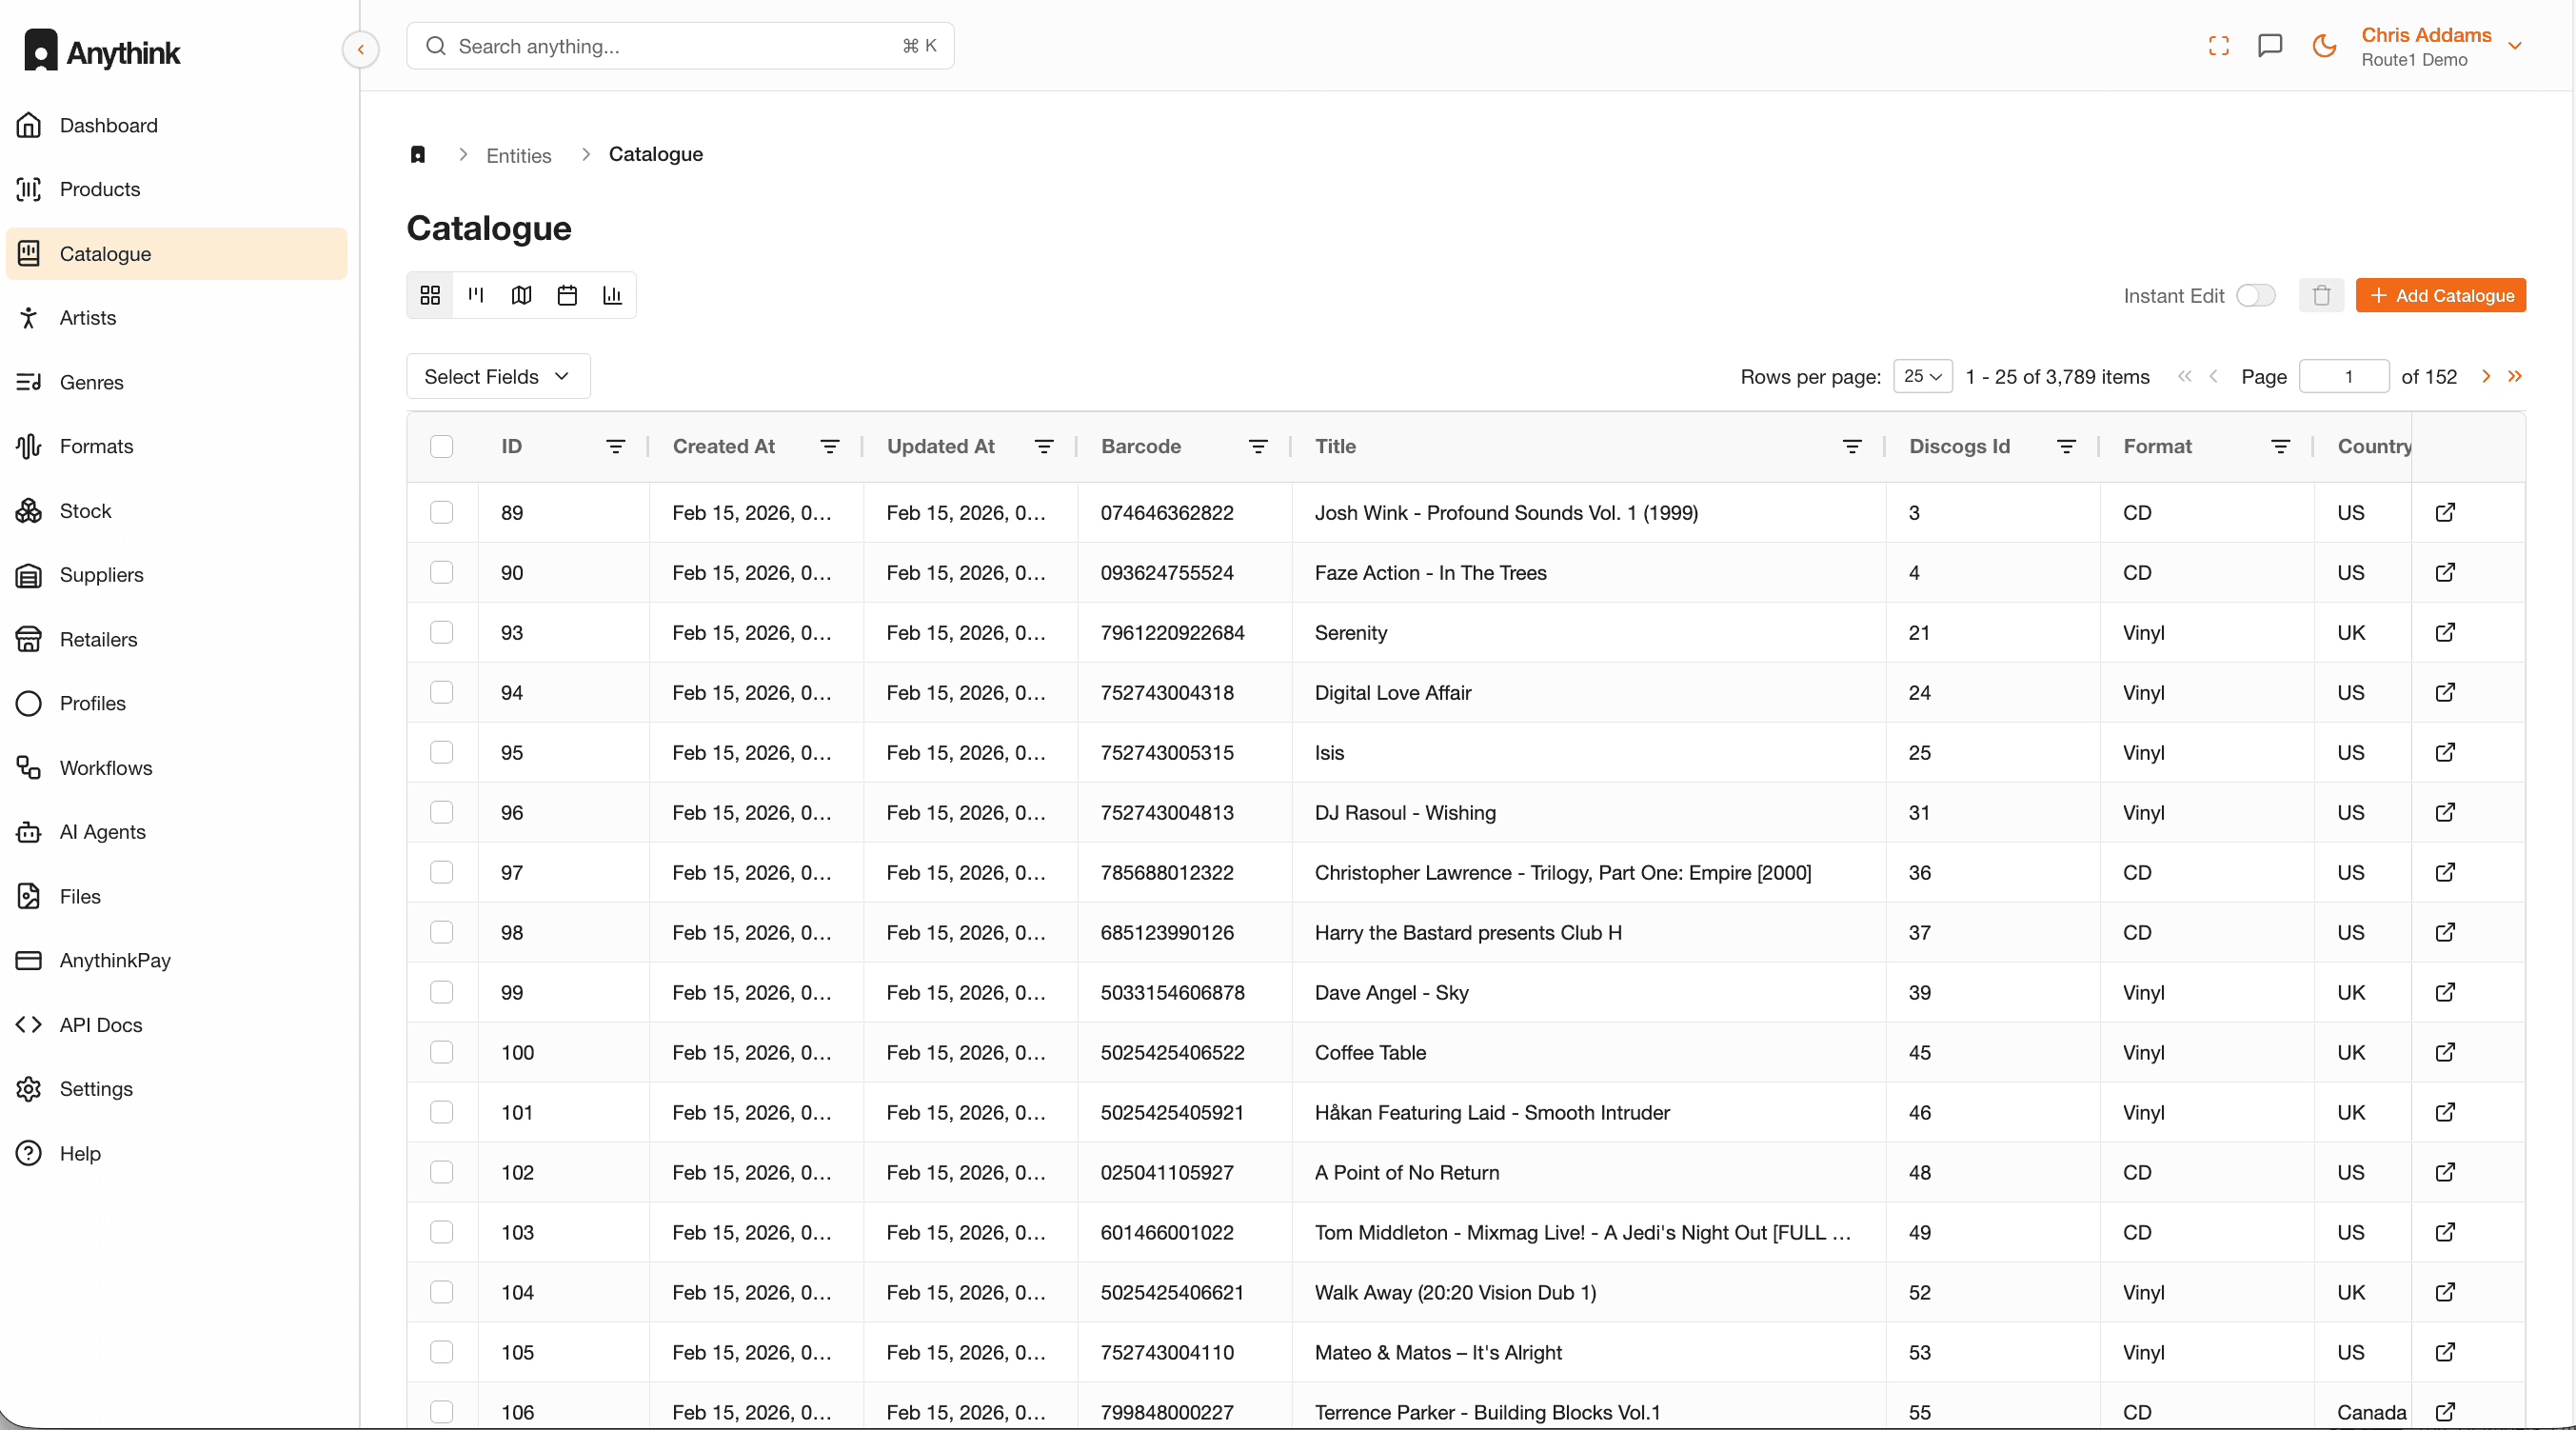Open the filter on the Title column
The image size is (2576, 1430).
(x=1852, y=446)
